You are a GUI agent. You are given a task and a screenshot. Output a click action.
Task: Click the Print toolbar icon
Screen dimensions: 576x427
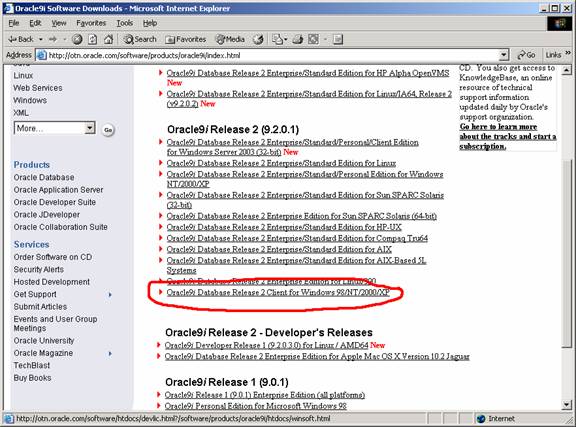coord(298,39)
